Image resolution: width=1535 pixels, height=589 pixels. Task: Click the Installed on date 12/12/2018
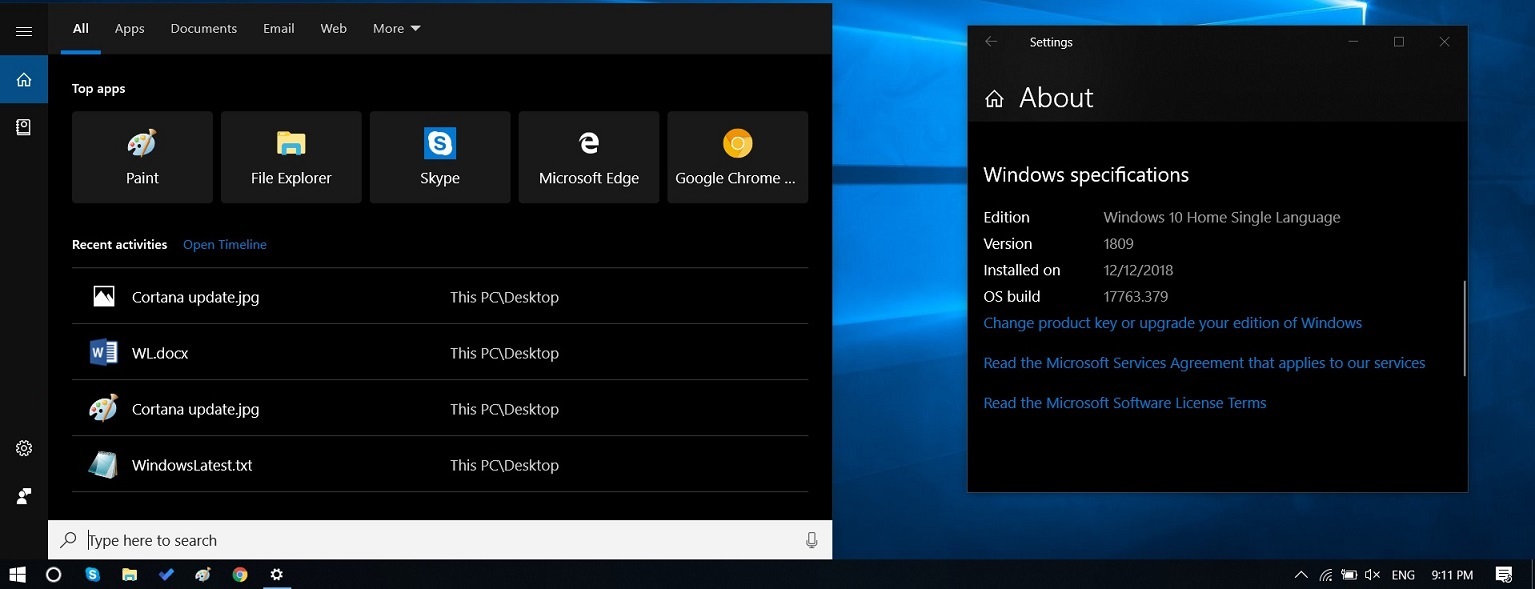1138,270
